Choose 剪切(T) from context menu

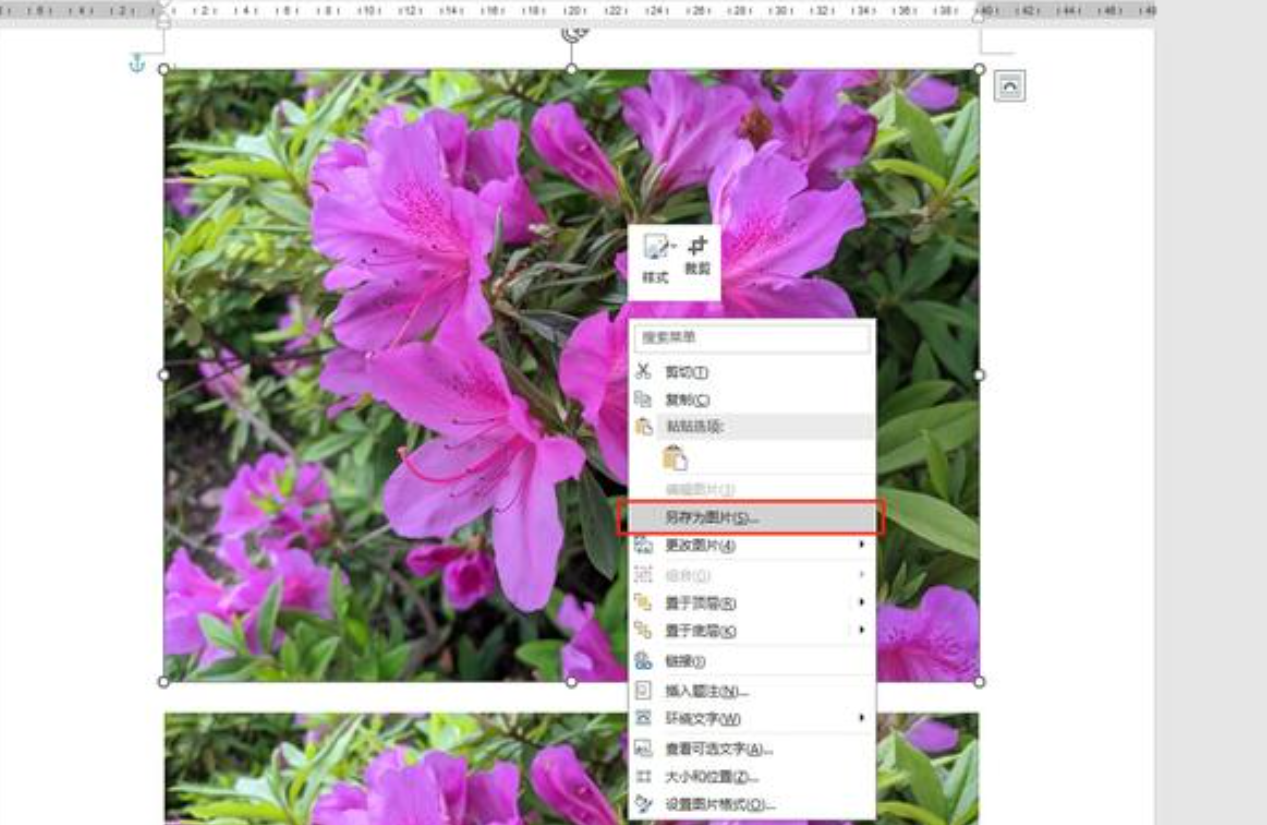click(752, 372)
